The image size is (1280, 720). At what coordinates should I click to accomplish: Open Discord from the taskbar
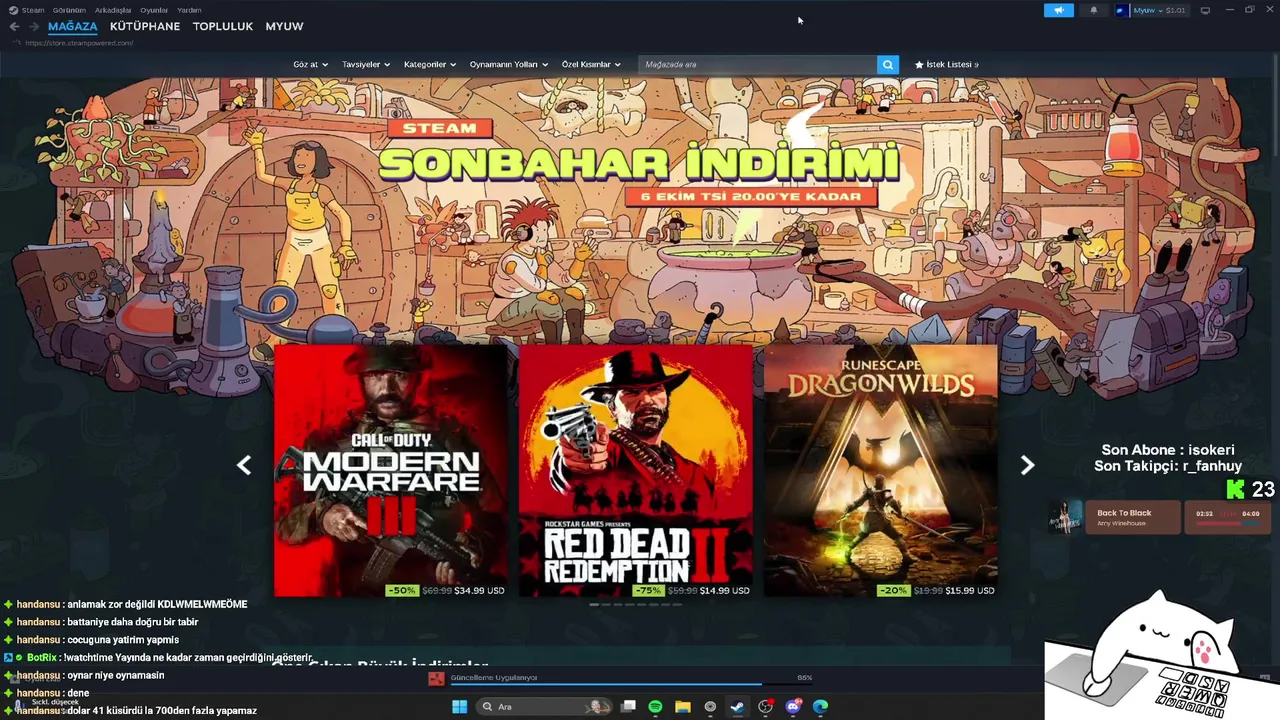pyautogui.click(x=794, y=706)
